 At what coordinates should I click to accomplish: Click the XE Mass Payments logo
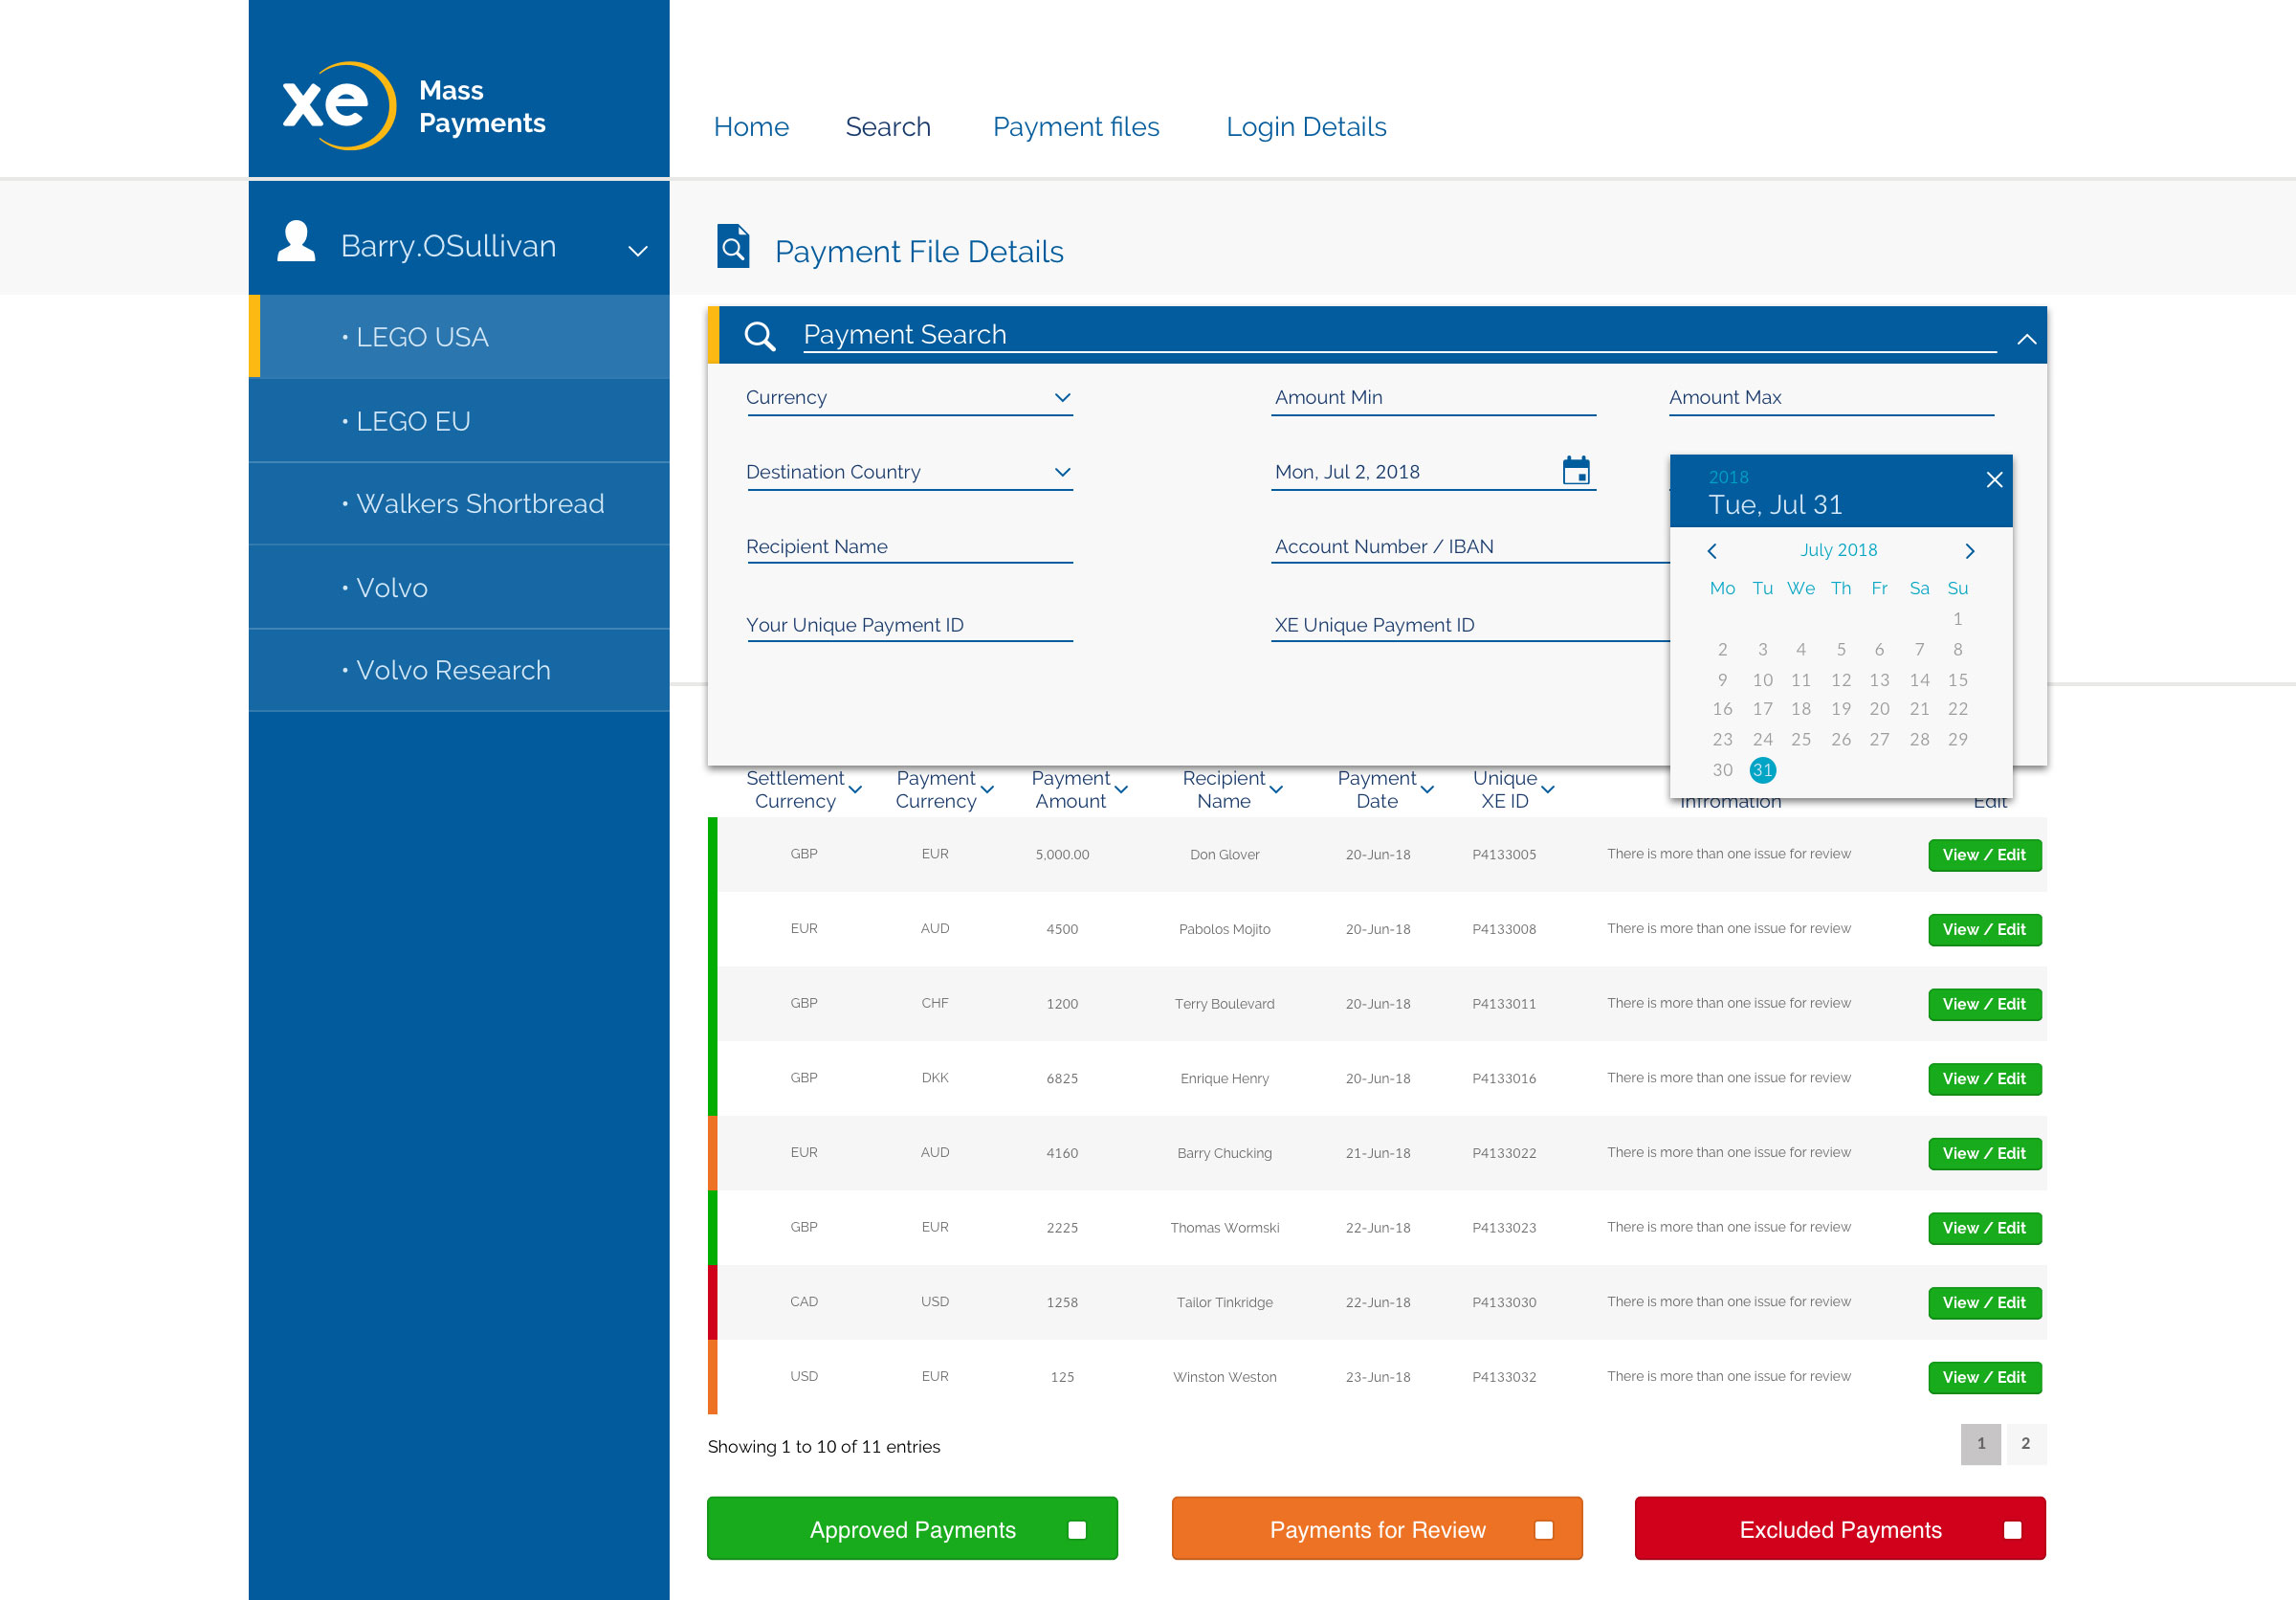tap(339, 106)
